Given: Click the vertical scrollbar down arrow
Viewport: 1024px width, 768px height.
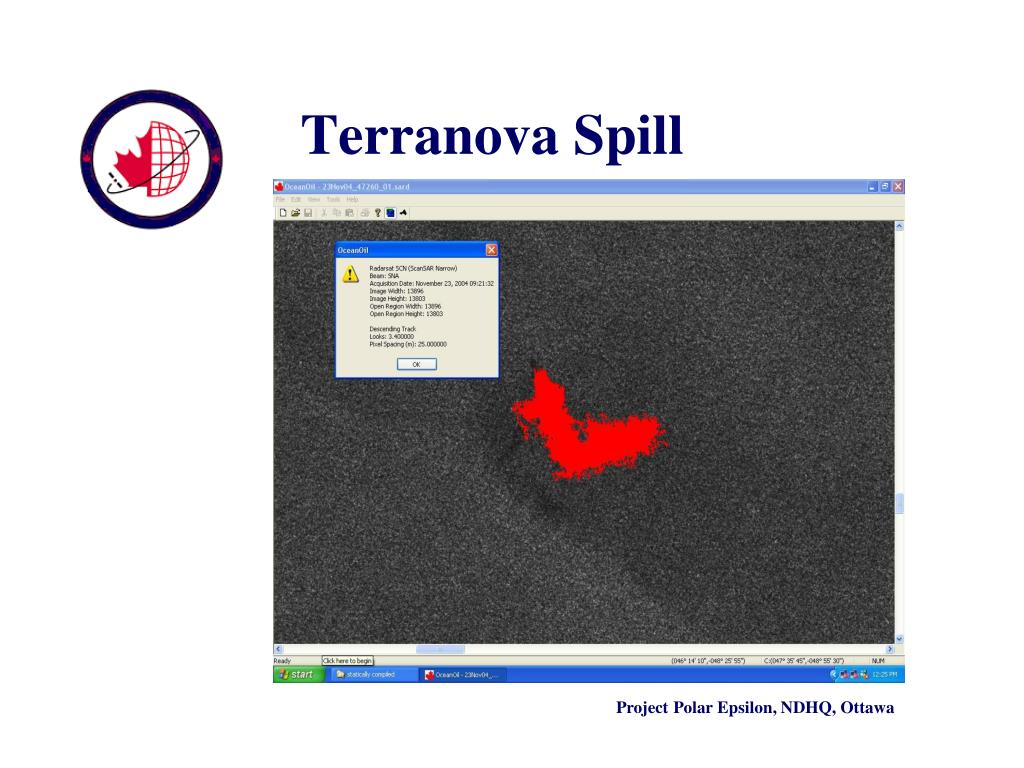Looking at the screenshot, I should (x=899, y=639).
